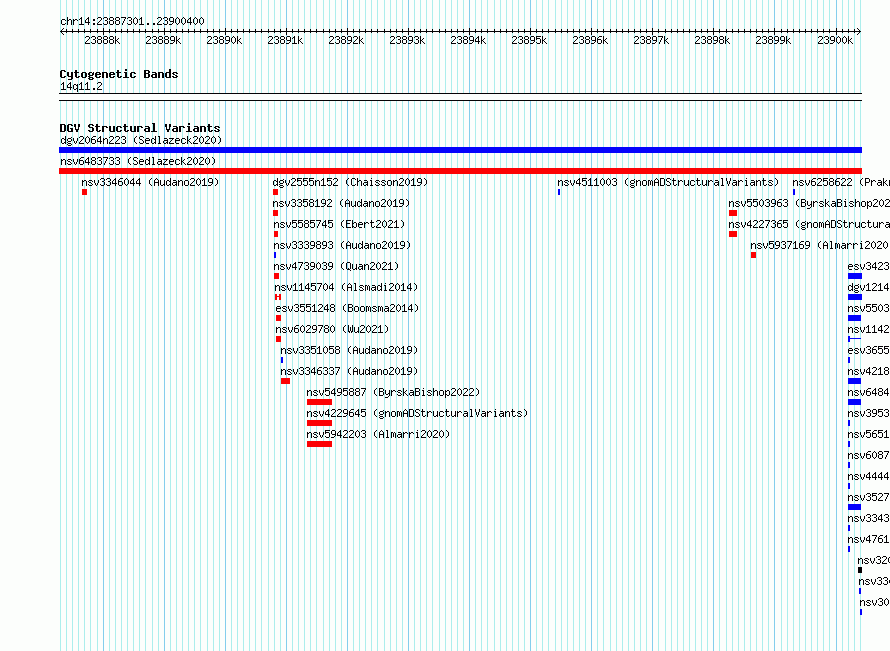890x651 pixels.
Task: Click the 23895k ruler label
Action: coord(529,40)
